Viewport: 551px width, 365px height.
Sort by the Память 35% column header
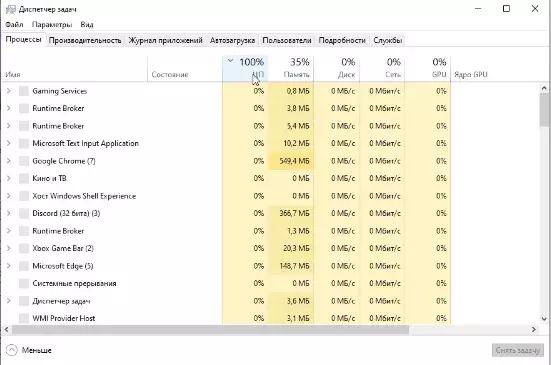(291, 69)
